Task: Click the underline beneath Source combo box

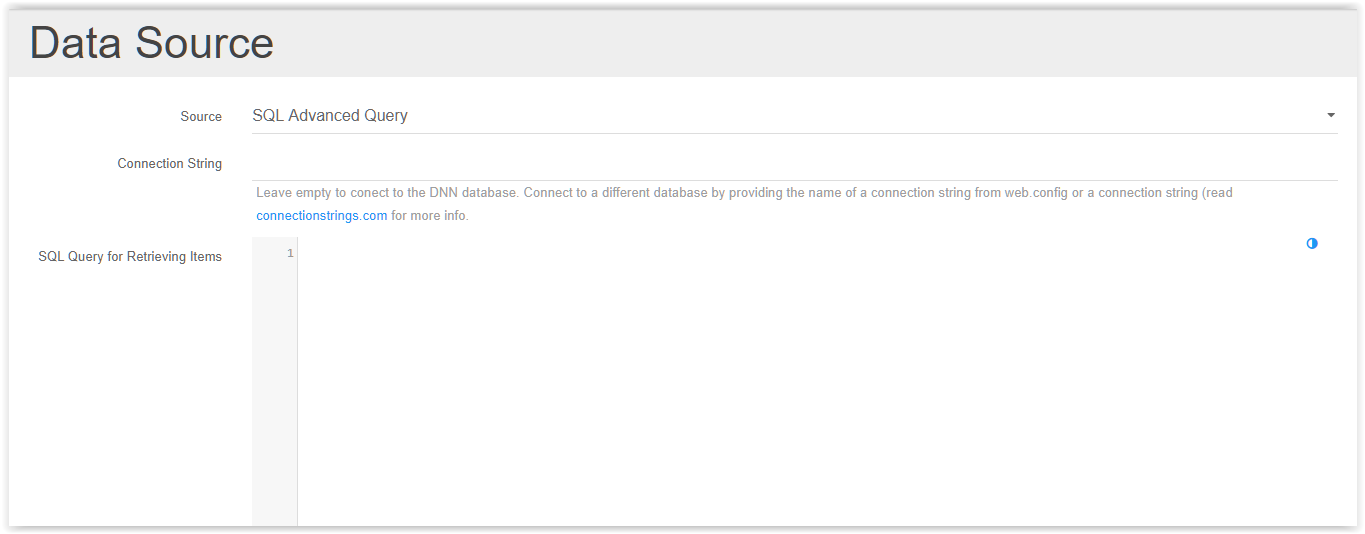Action: click(x=795, y=133)
